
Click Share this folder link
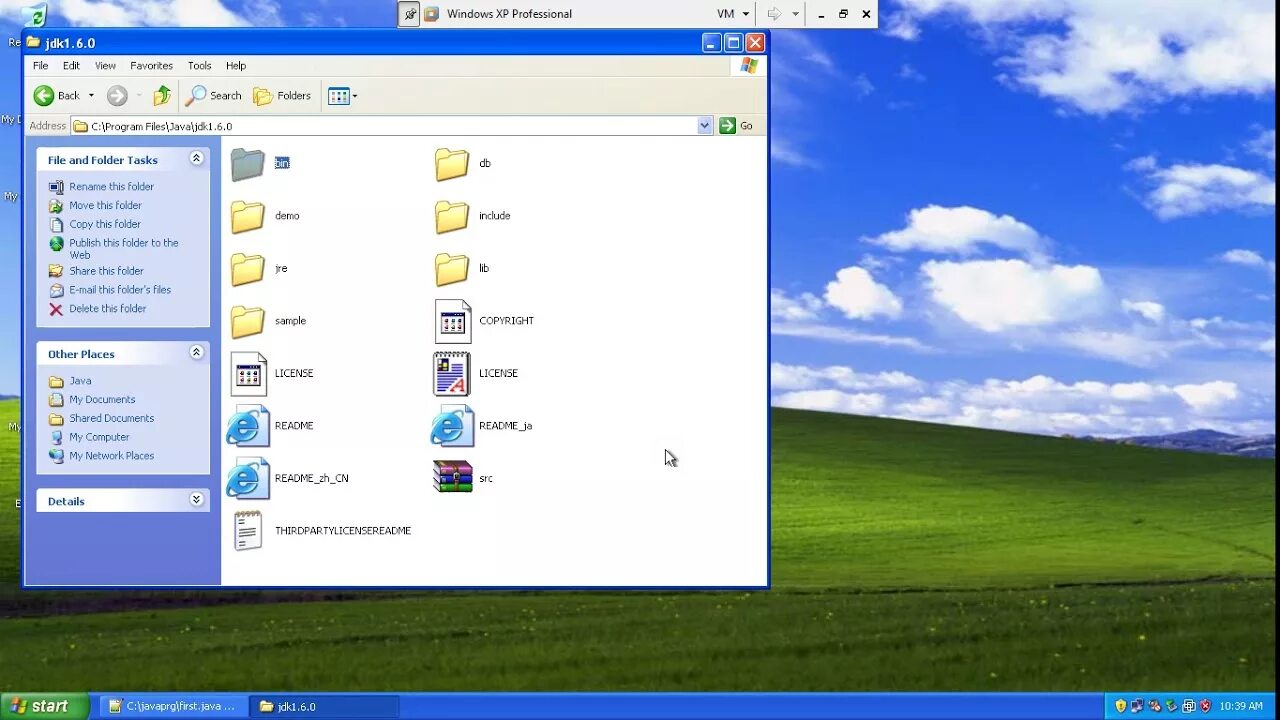[x=106, y=271]
